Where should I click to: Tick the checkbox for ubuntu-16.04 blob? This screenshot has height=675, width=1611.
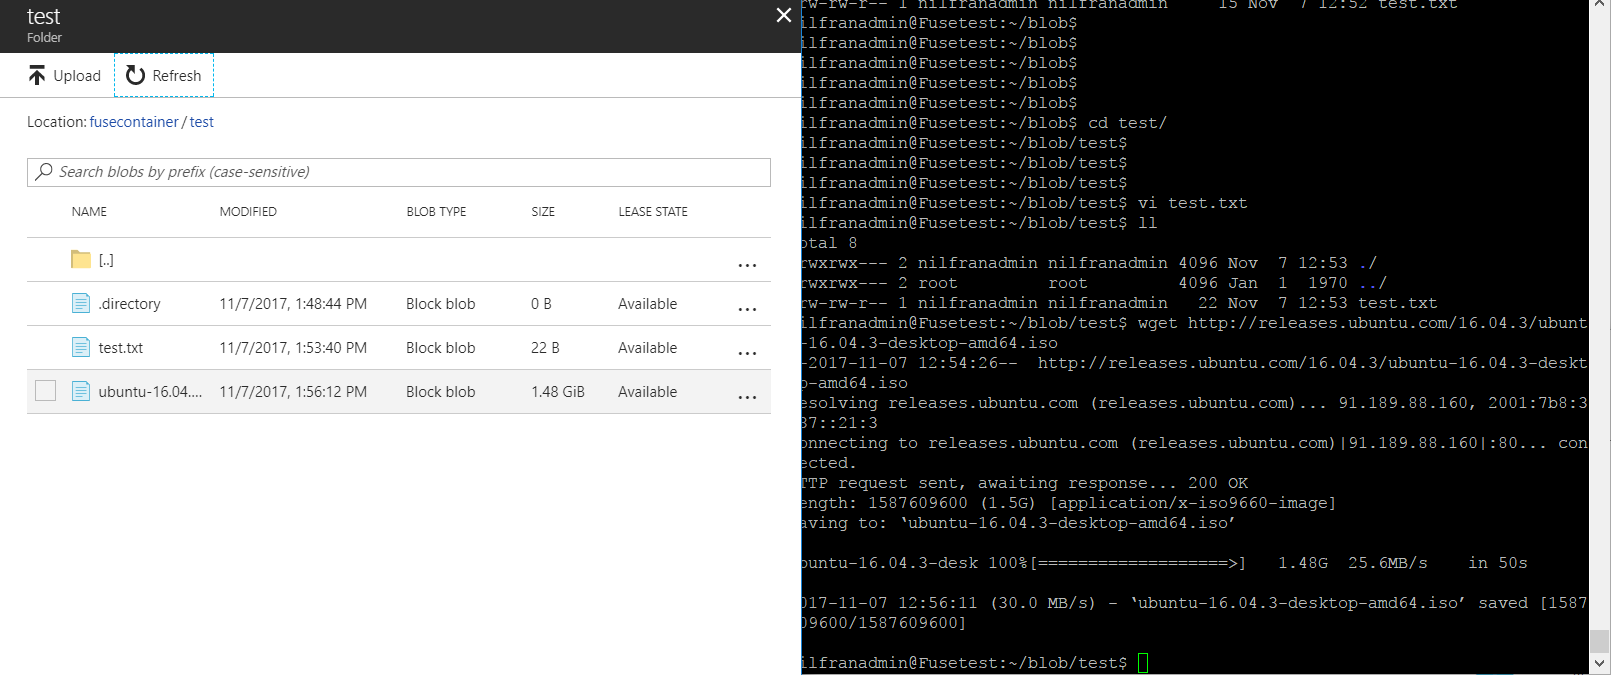coord(45,391)
